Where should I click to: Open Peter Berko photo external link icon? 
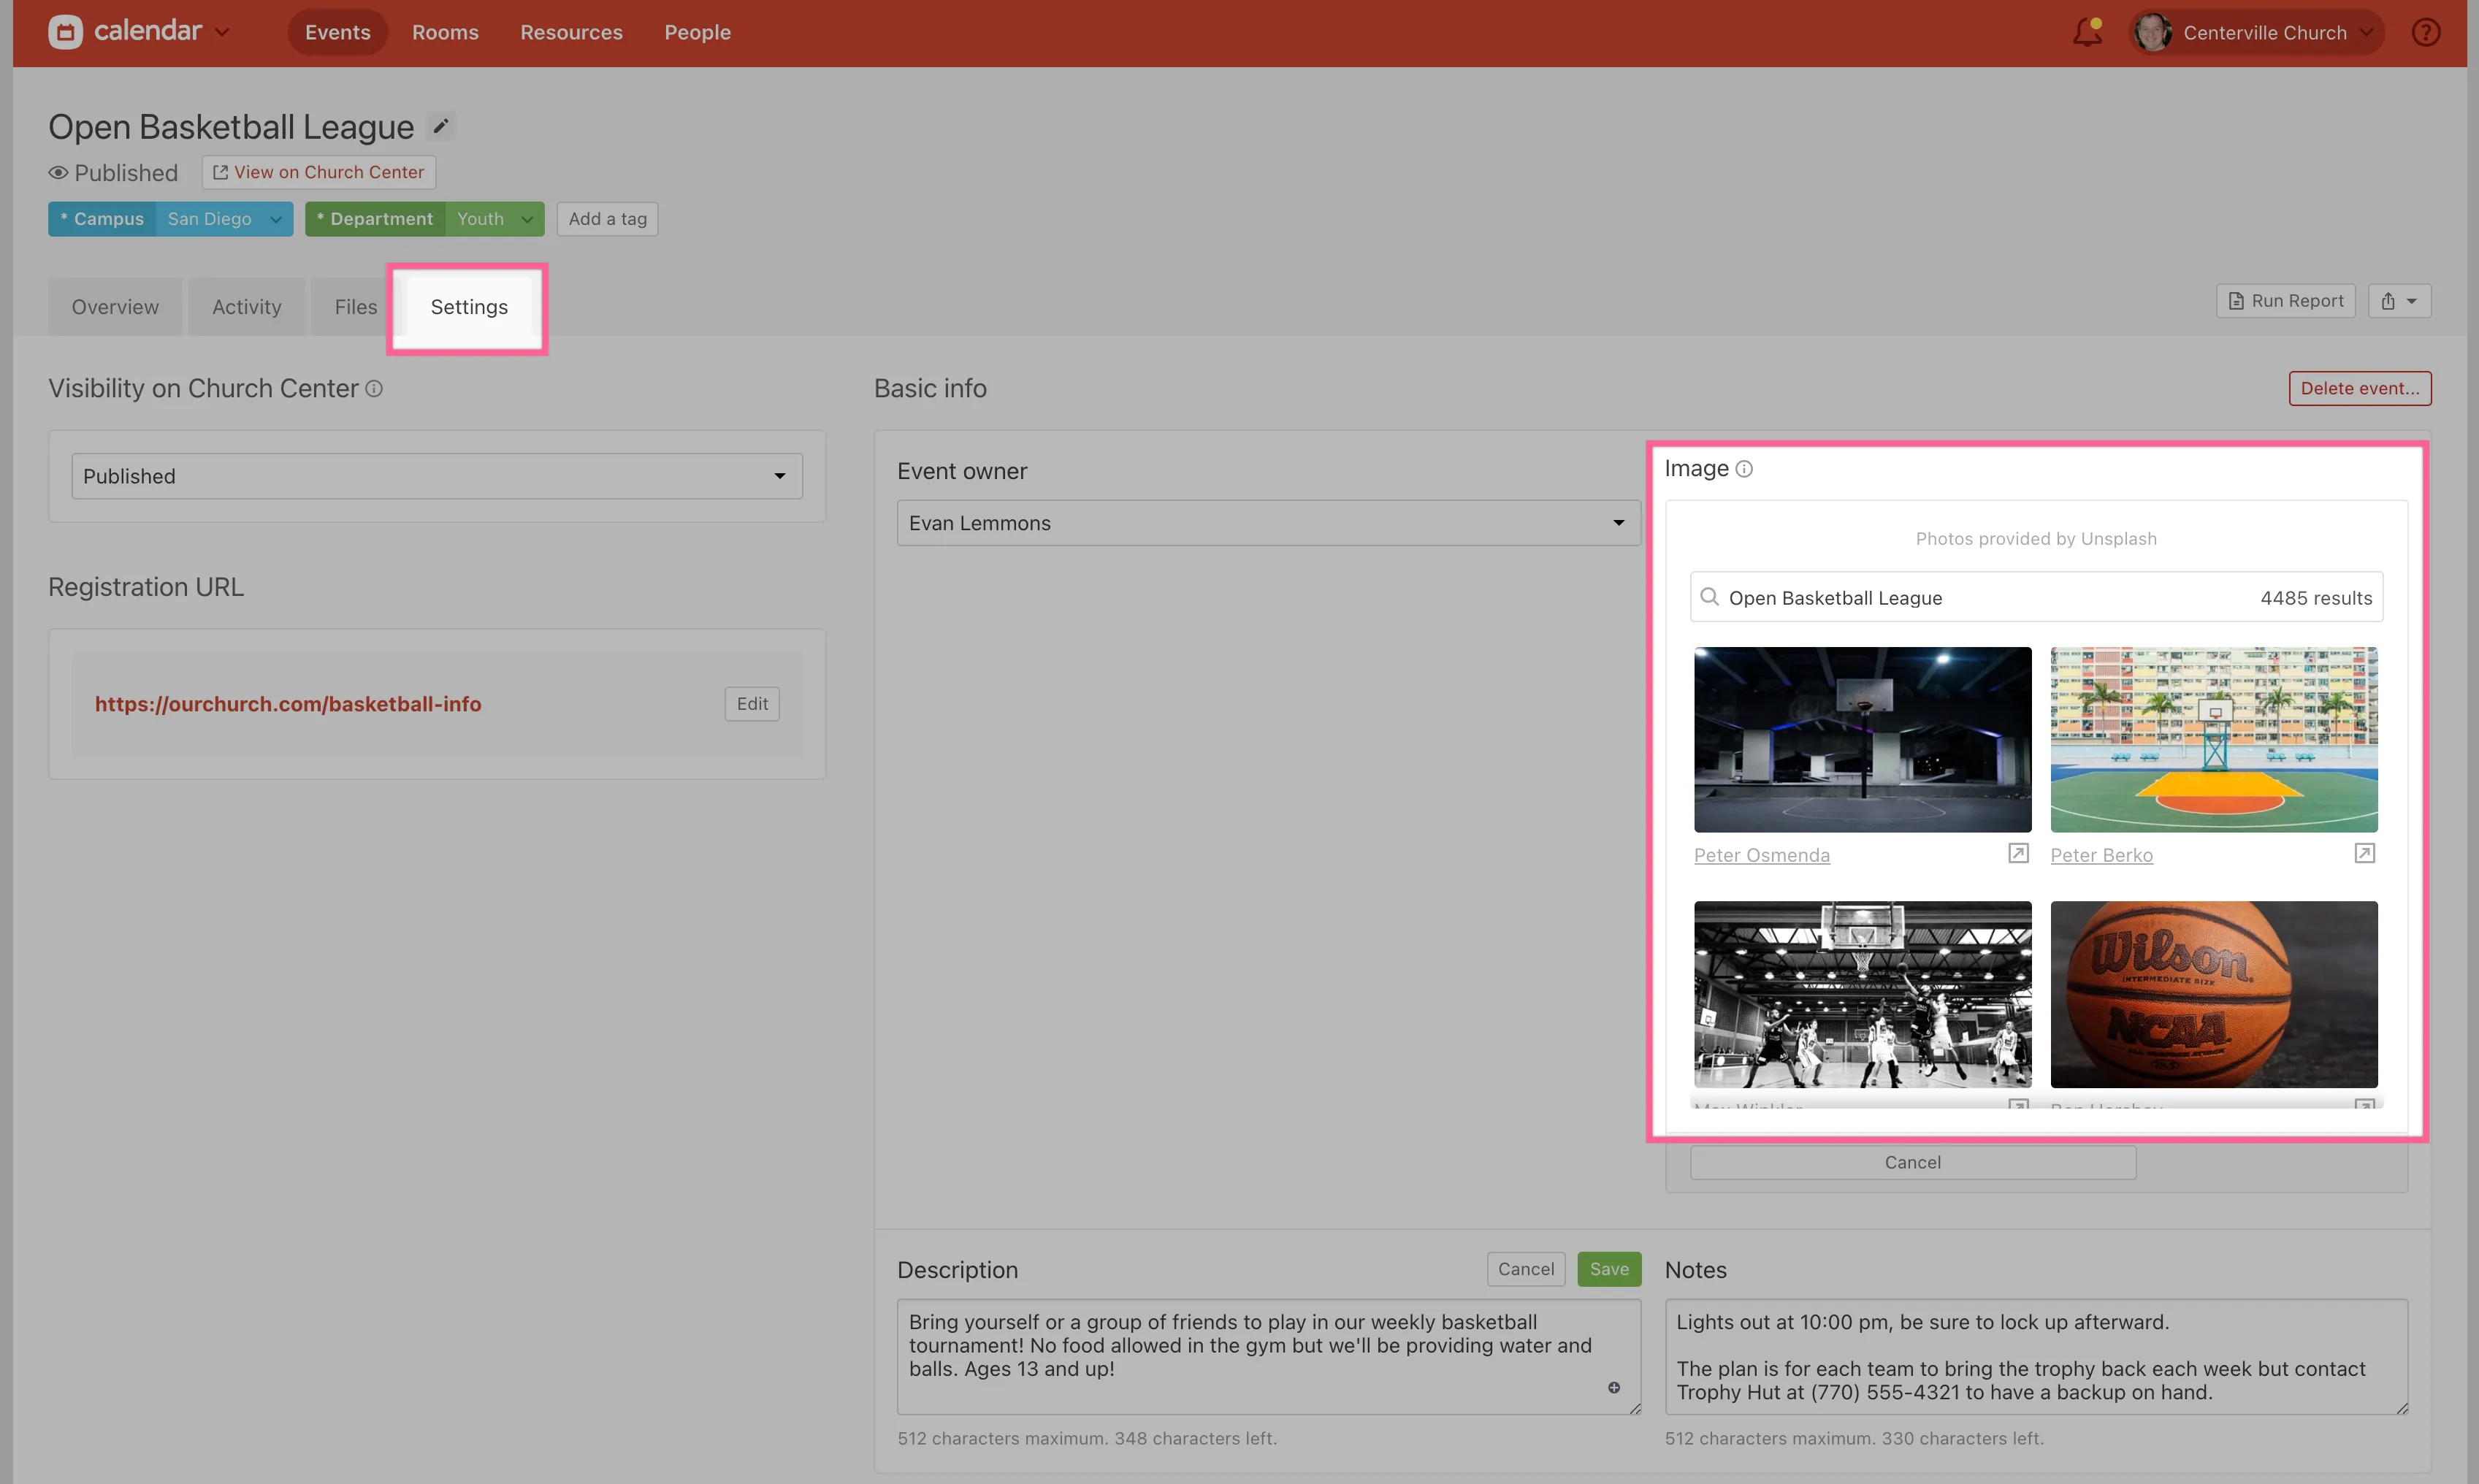click(2364, 853)
